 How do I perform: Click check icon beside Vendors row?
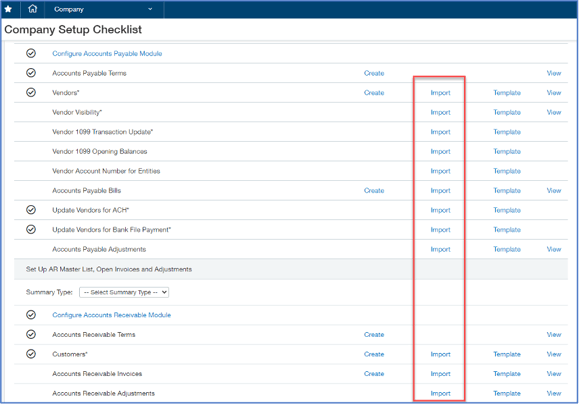tap(31, 93)
